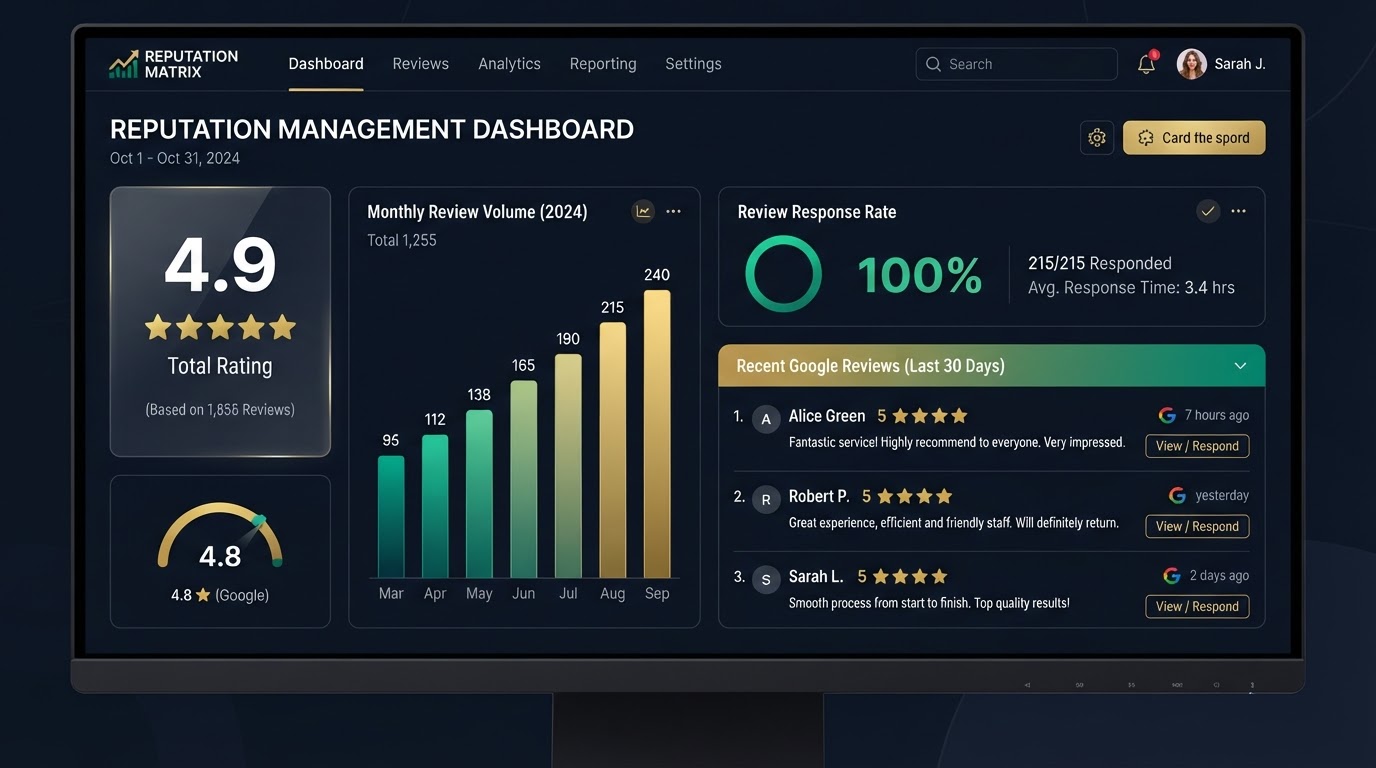Click into the Search field
This screenshot has width=1376, height=768.
coord(1016,64)
